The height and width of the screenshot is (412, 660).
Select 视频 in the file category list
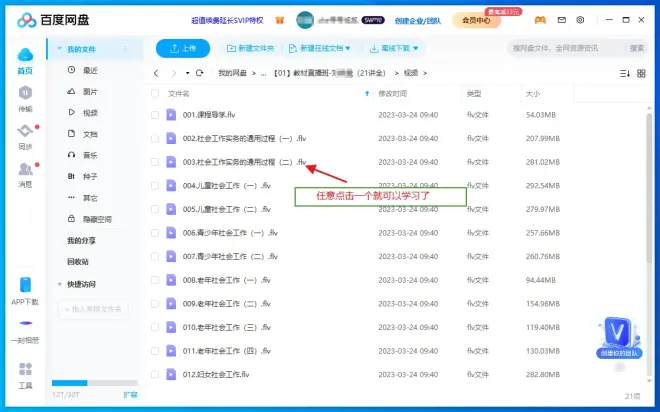pos(90,113)
